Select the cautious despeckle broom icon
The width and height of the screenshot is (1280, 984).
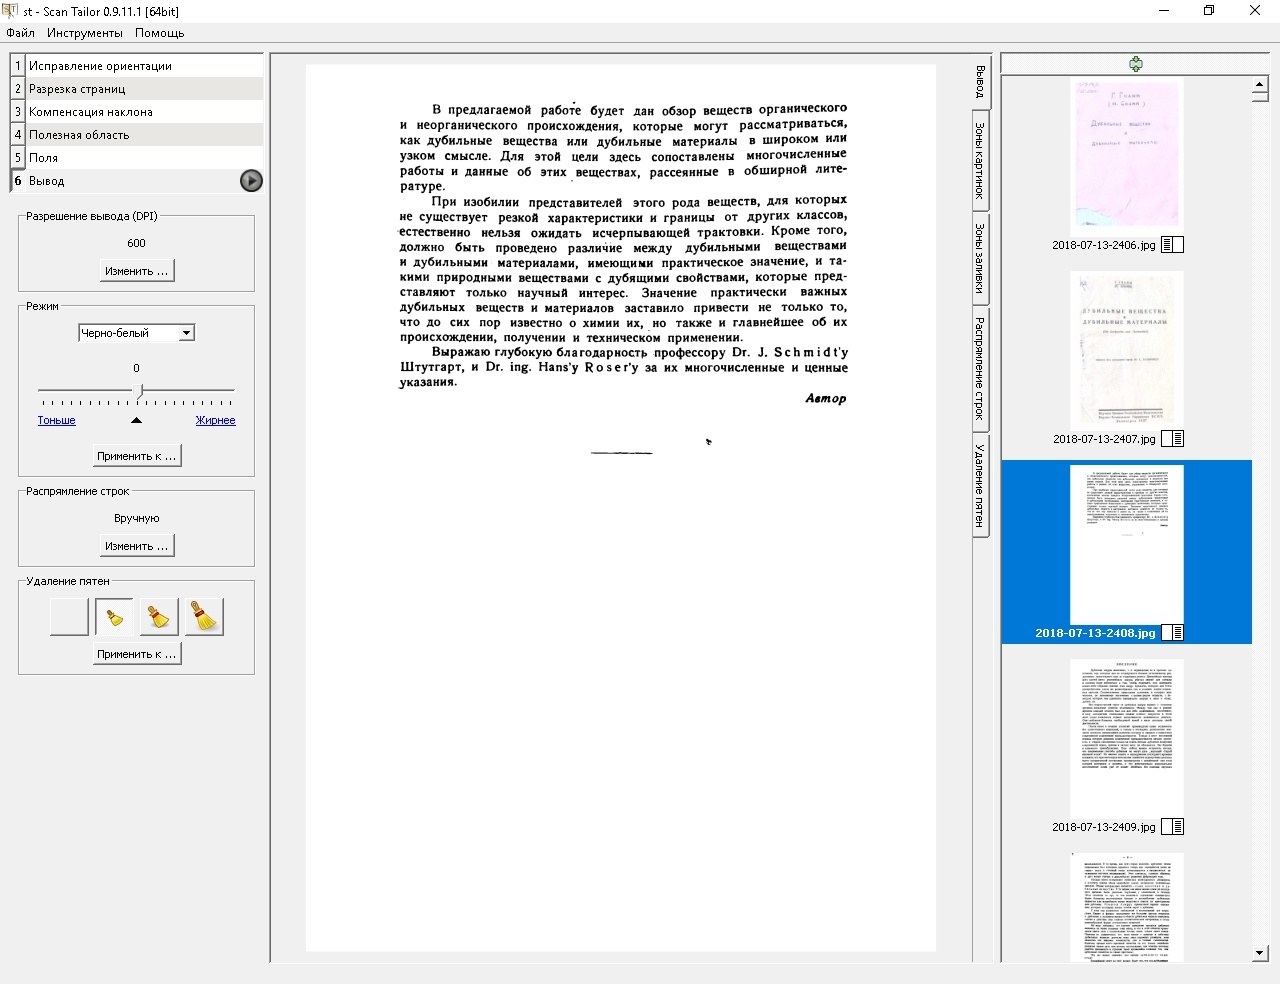coord(114,617)
